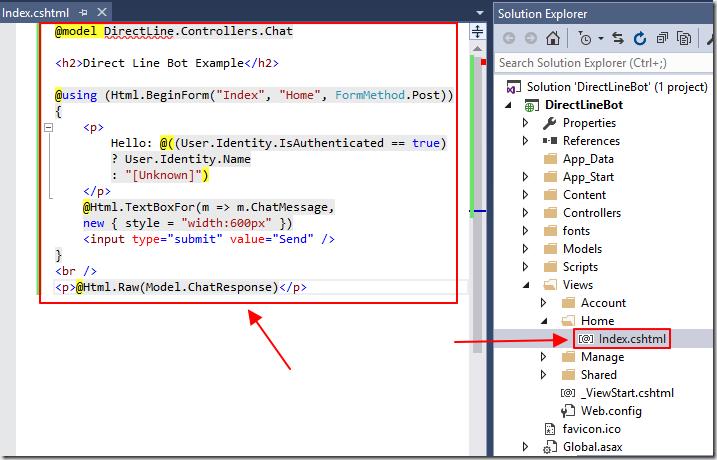Click the App_Start folder icon

550,177
